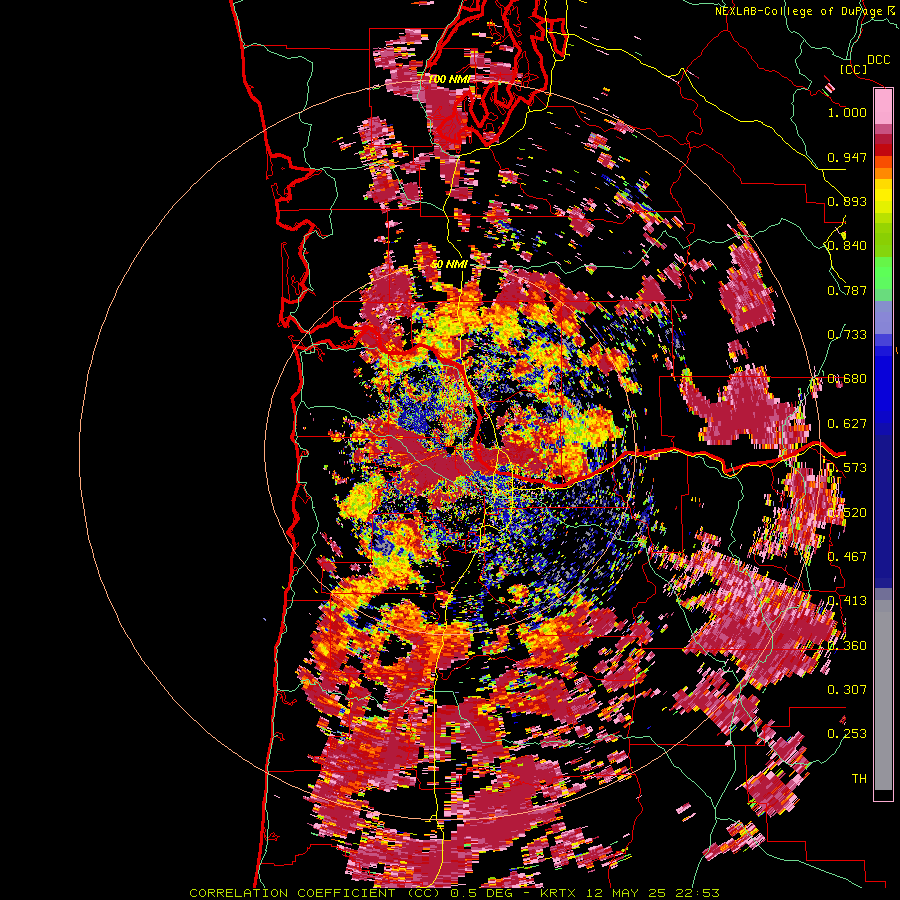
Task: Click the 100 NMI range ring label
Action: click(x=448, y=79)
